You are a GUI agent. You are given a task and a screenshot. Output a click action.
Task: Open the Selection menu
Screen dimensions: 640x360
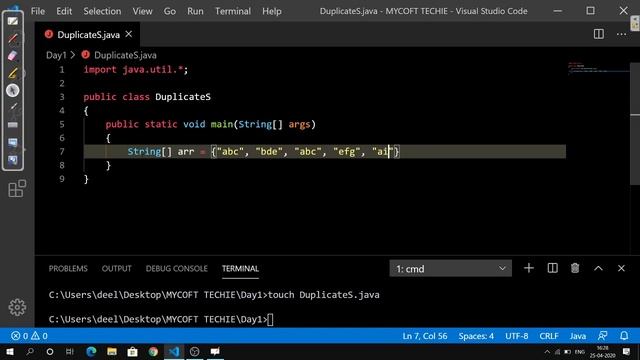click(102, 11)
